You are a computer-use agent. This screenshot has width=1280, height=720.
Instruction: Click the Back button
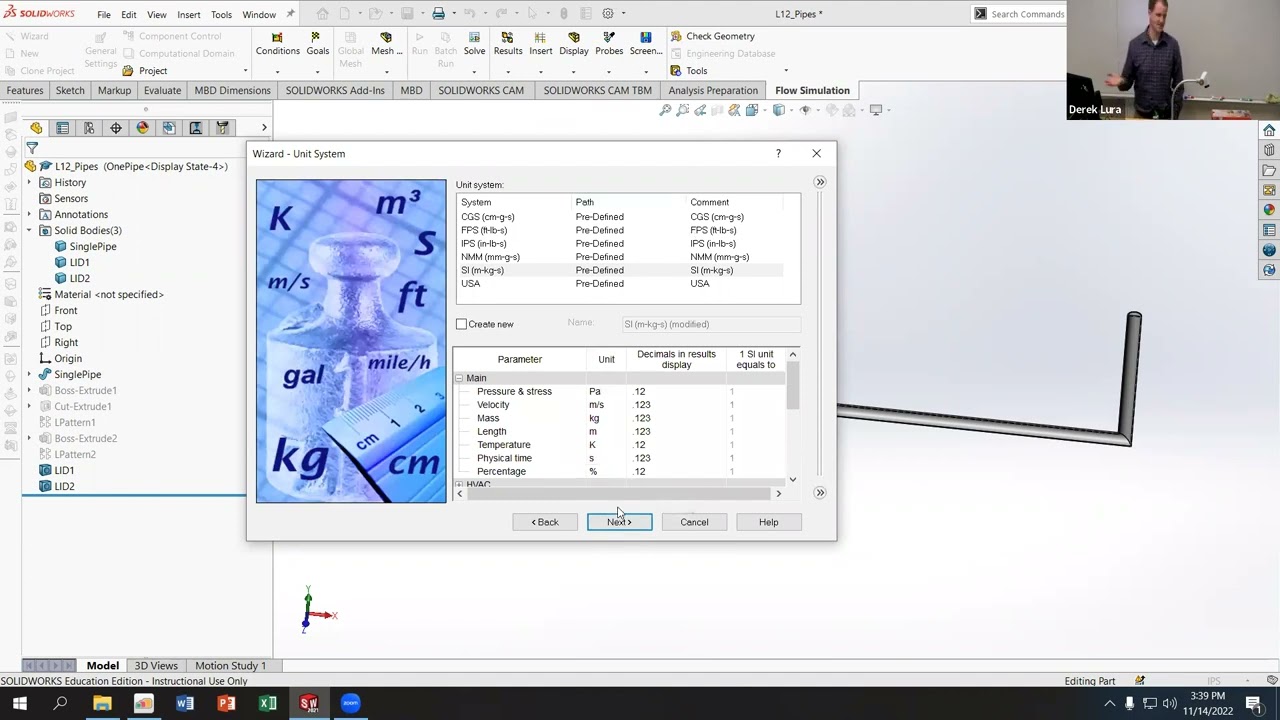545,522
